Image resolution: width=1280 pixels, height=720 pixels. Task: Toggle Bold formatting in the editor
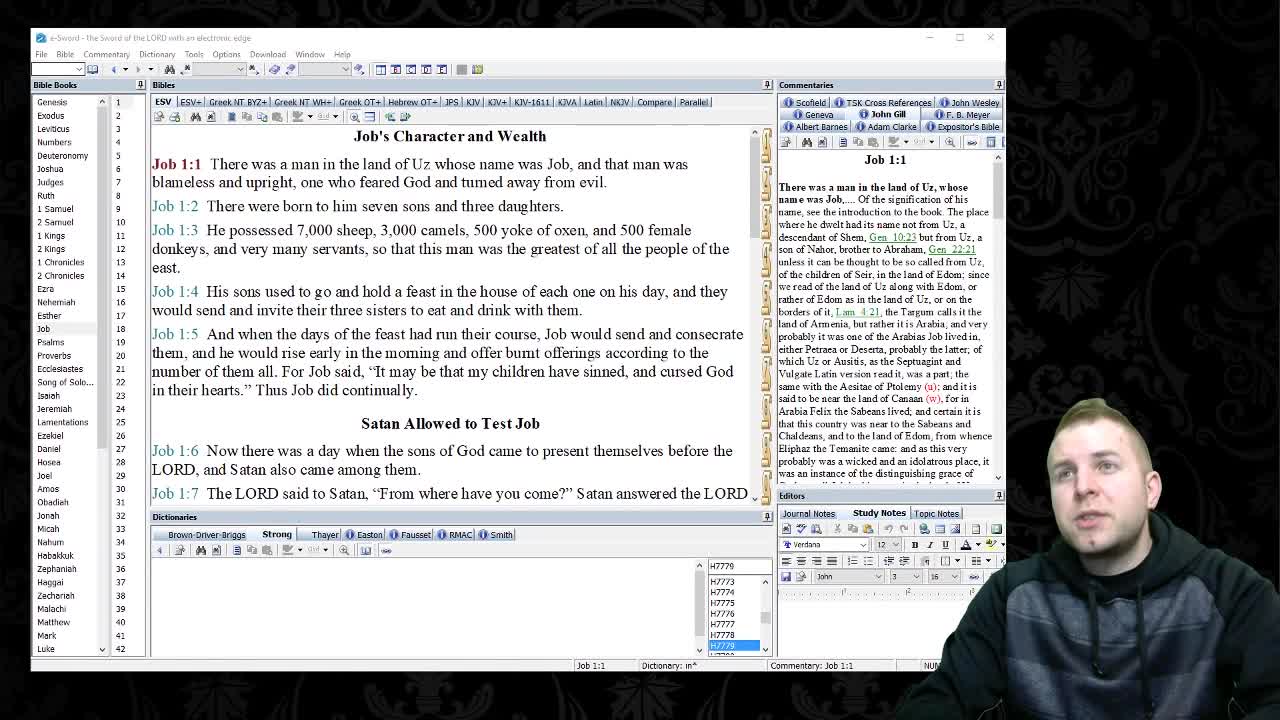pyautogui.click(x=915, y=545)
